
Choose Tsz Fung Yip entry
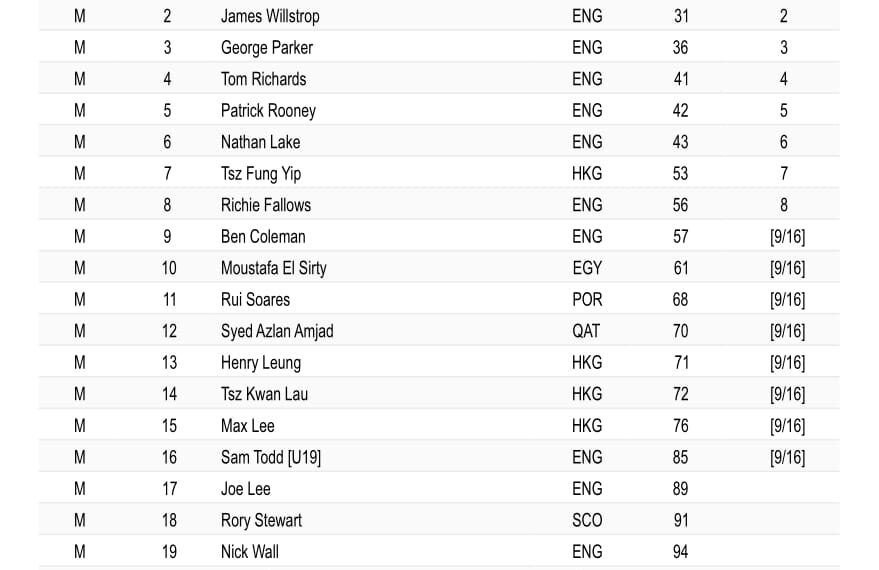coord(261,174)
